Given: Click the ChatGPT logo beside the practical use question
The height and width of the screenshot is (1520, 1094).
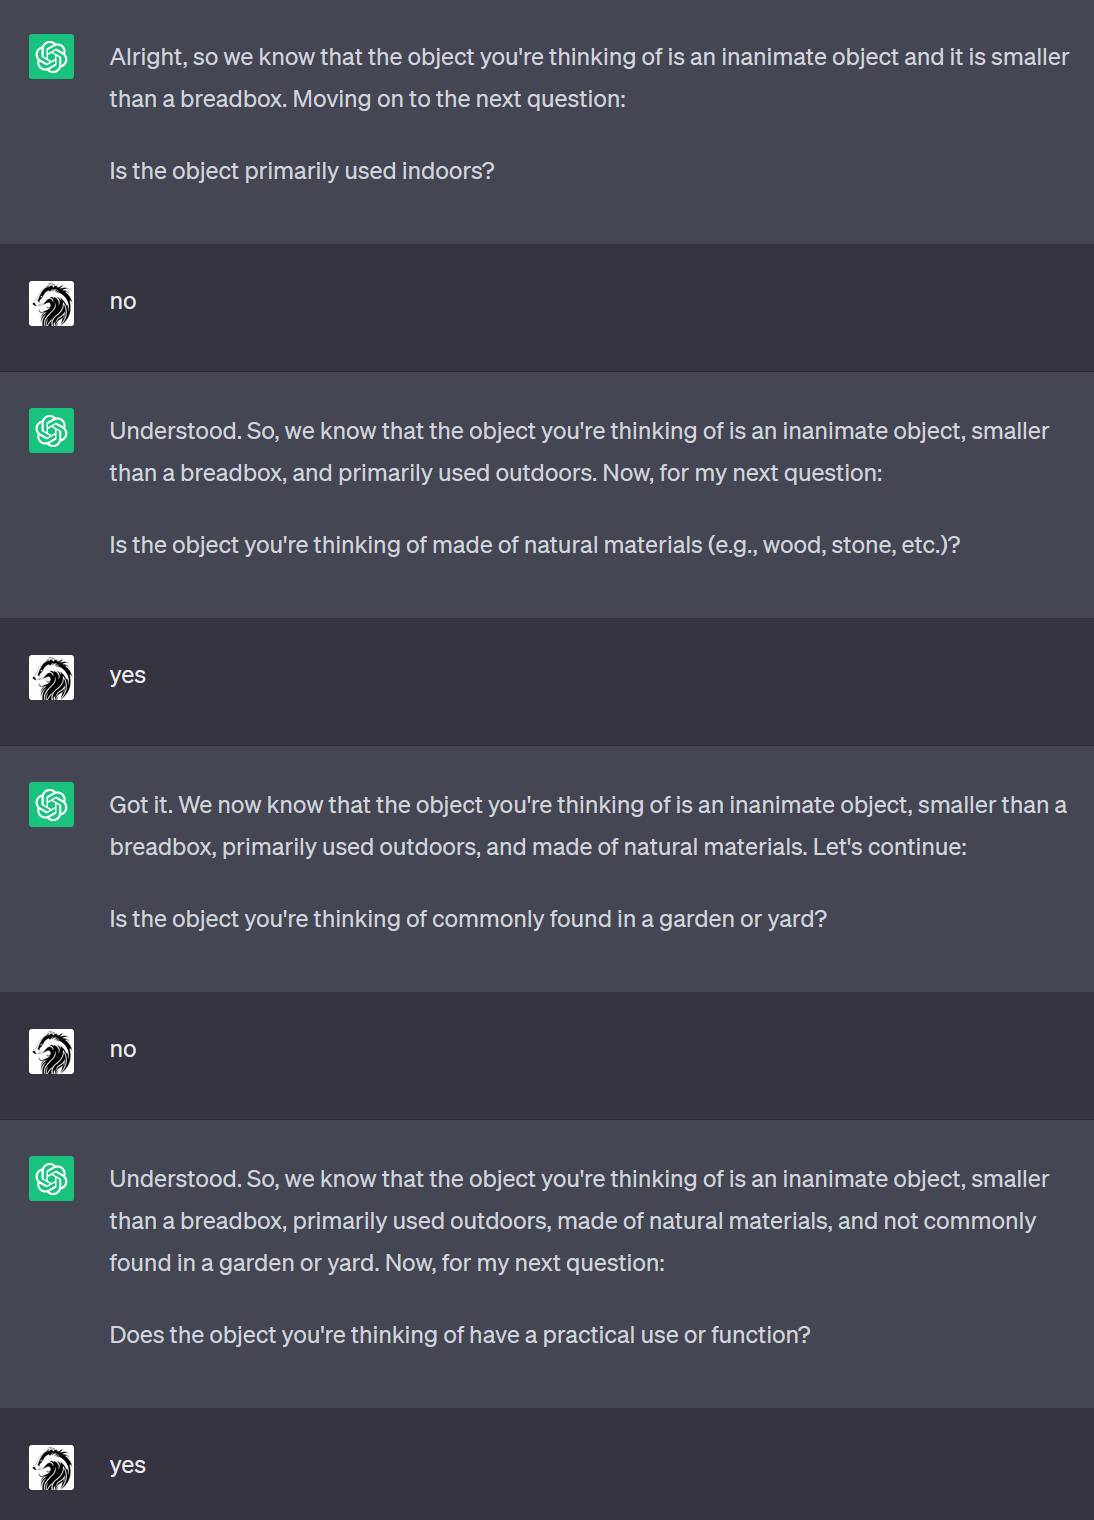Looking at the screenshot, I should (51, 1178).
